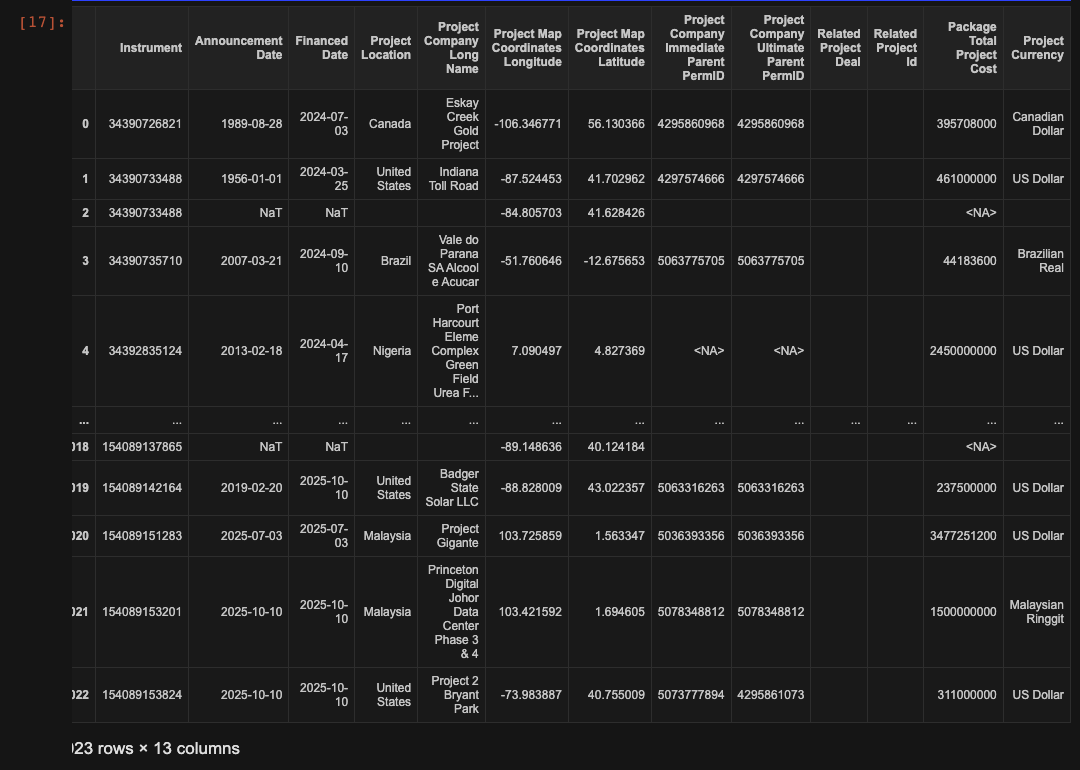1080x770 pixels.
Task: Click PermID 5073777894 in Immediate Parent column
Action: coord(691,695)
